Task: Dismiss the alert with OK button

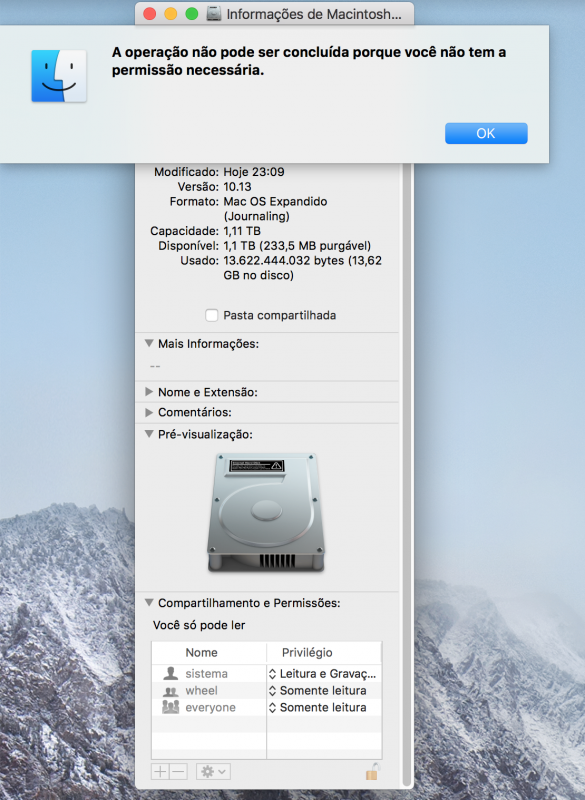Action: point(486,133)
